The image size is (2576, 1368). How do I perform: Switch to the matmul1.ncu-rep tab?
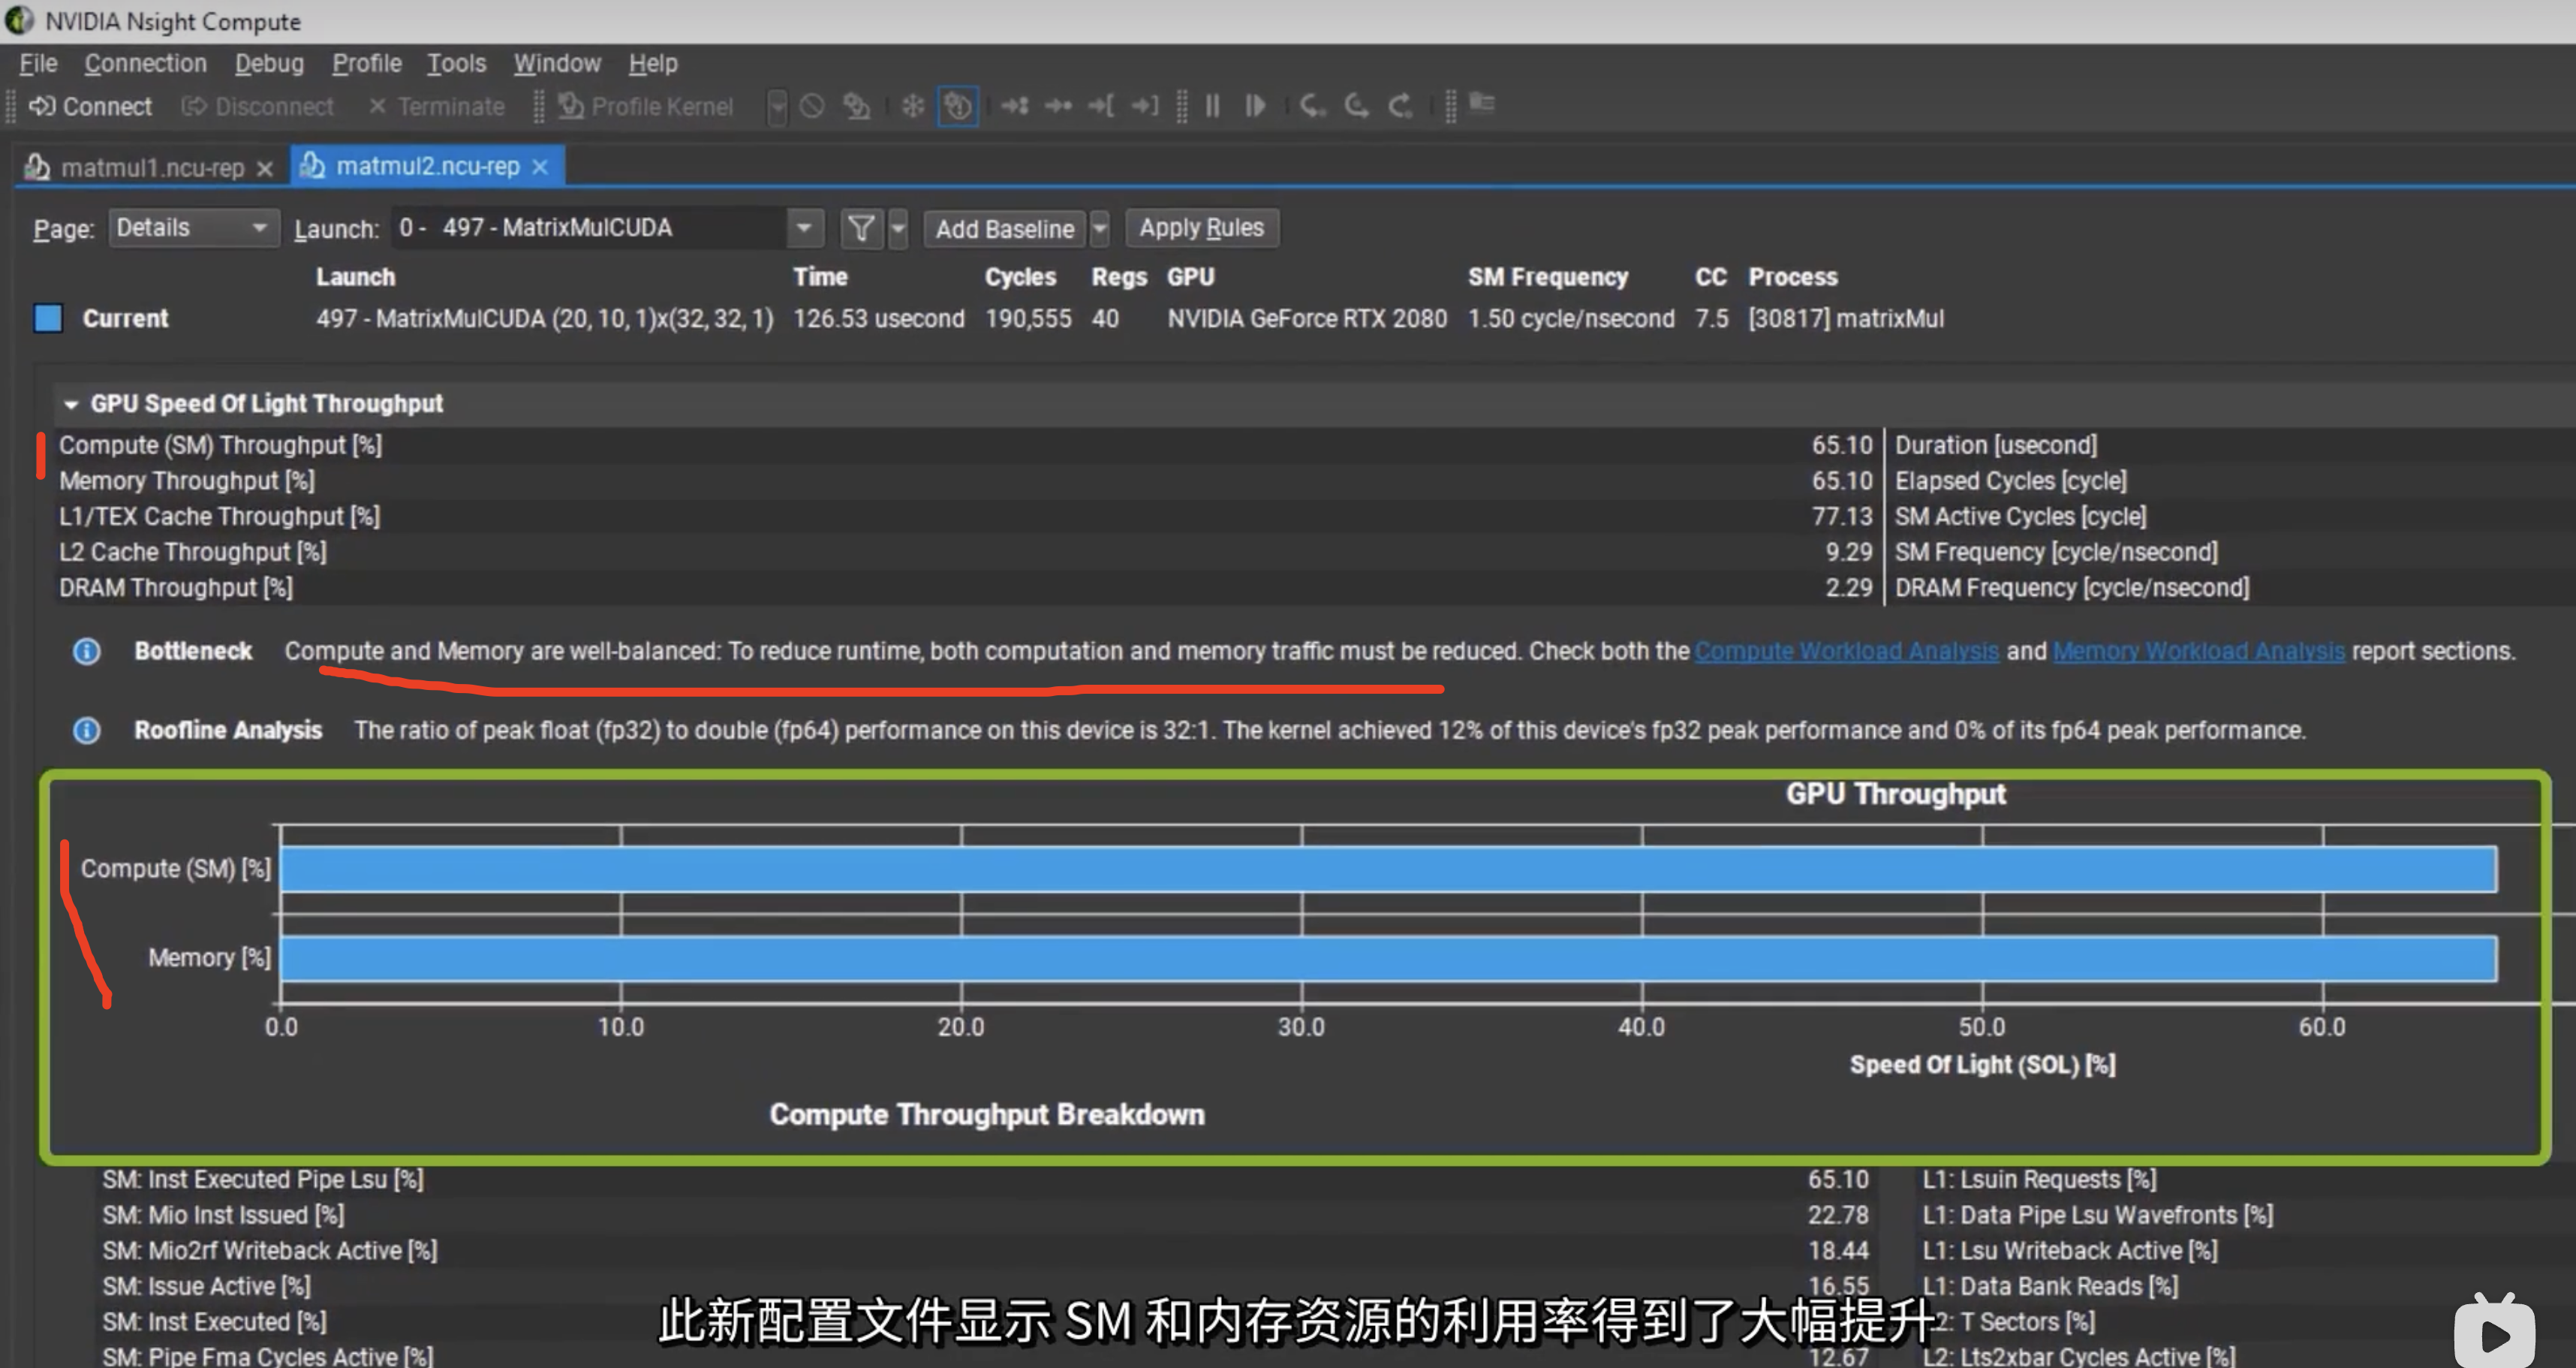[152, 167]
